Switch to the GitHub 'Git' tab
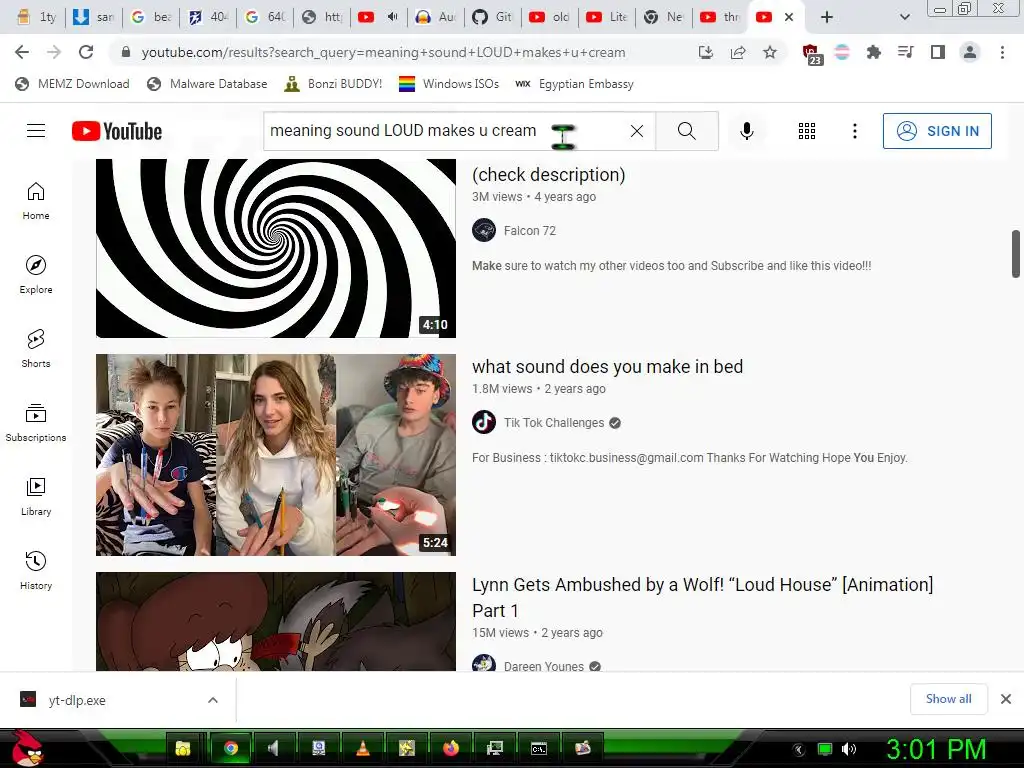The height and width of the screenshot is (768, 1024). pos(492,17)
